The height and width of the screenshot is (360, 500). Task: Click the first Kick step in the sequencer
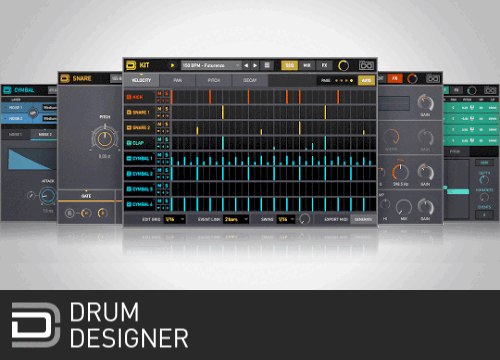tap(173, 97)
